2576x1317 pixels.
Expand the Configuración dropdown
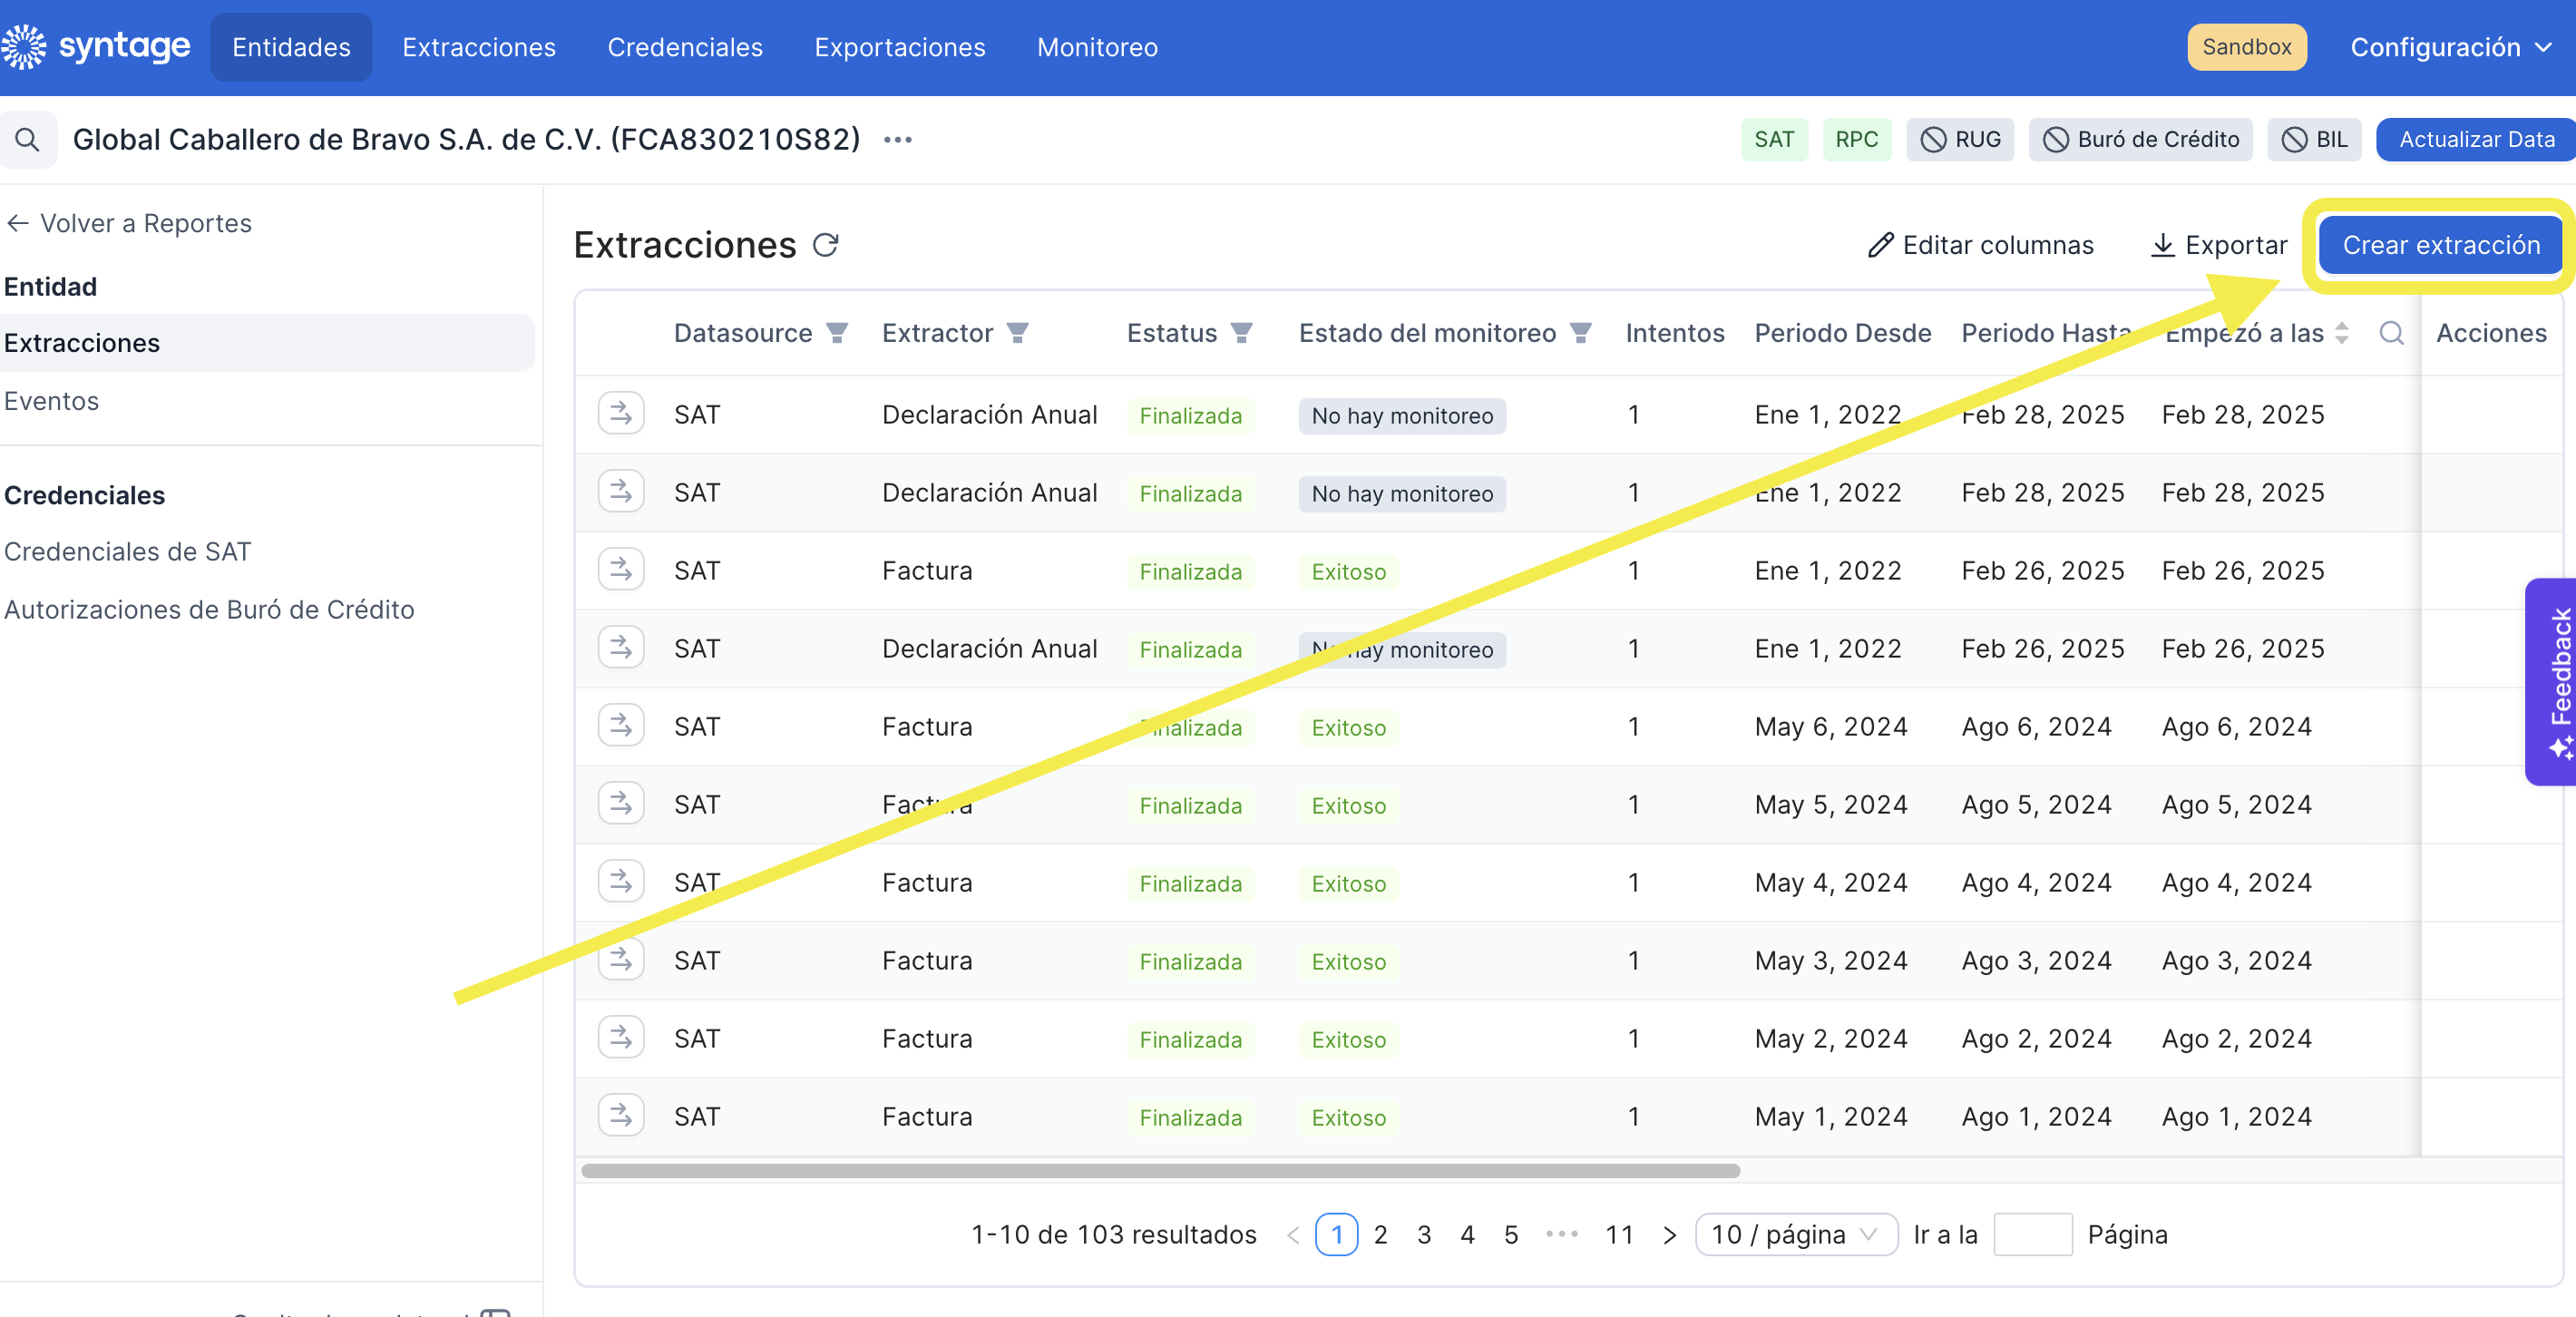pyautogui.click(x=2450, y=47)
